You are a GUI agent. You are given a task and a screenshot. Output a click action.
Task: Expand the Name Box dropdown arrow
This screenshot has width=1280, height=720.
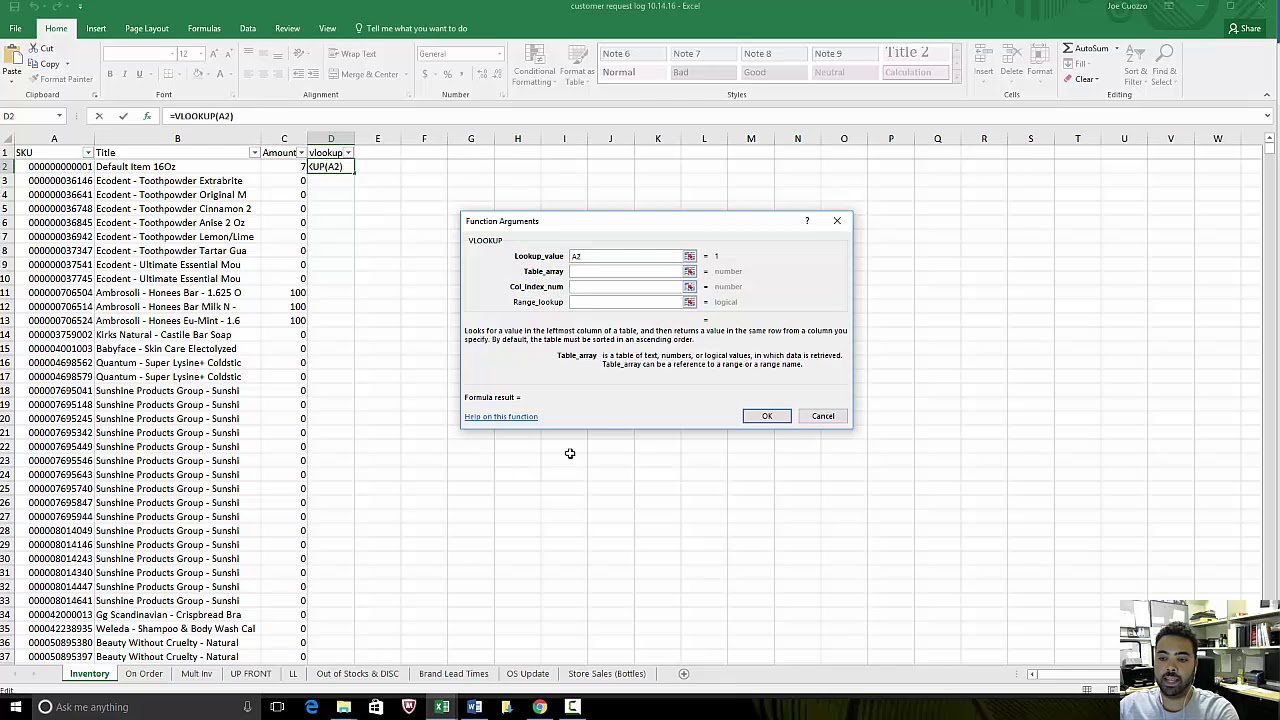[59, 116]
